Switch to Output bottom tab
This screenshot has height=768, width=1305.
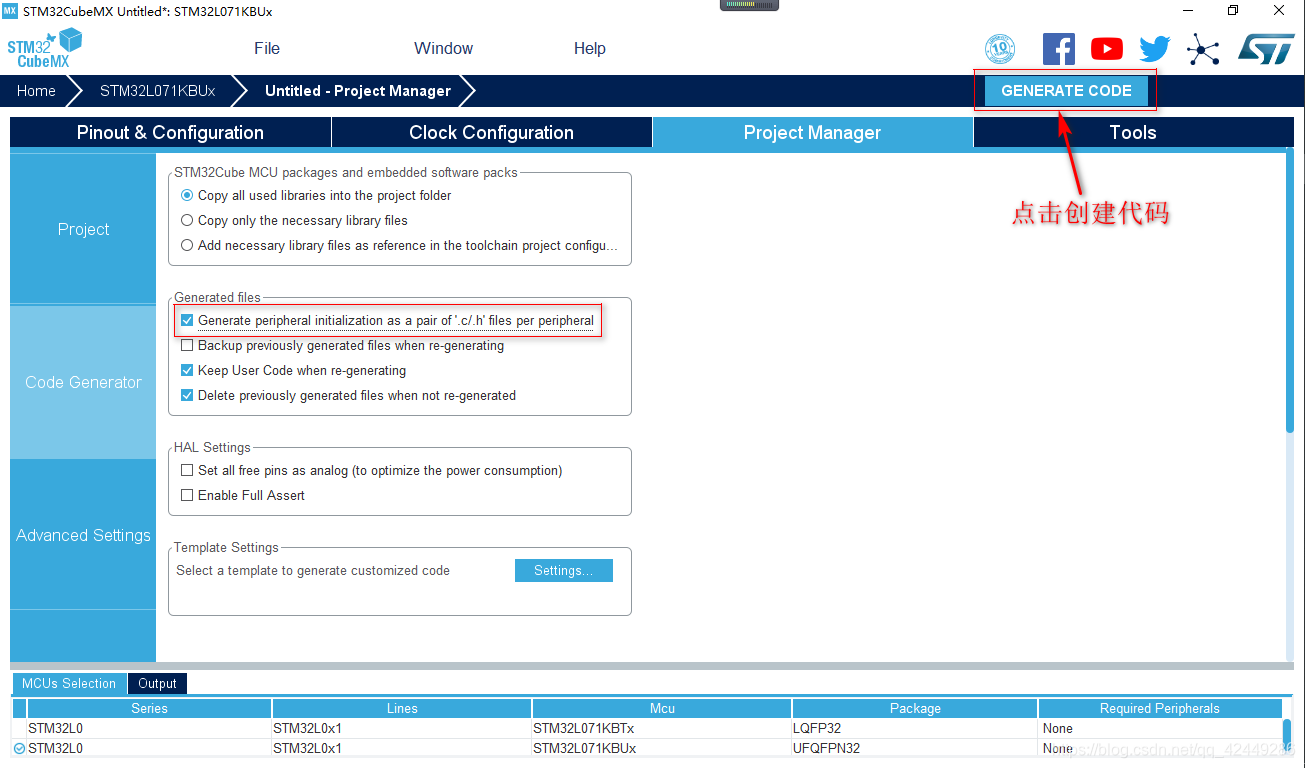pyautogui.click(x=157, y=683)
